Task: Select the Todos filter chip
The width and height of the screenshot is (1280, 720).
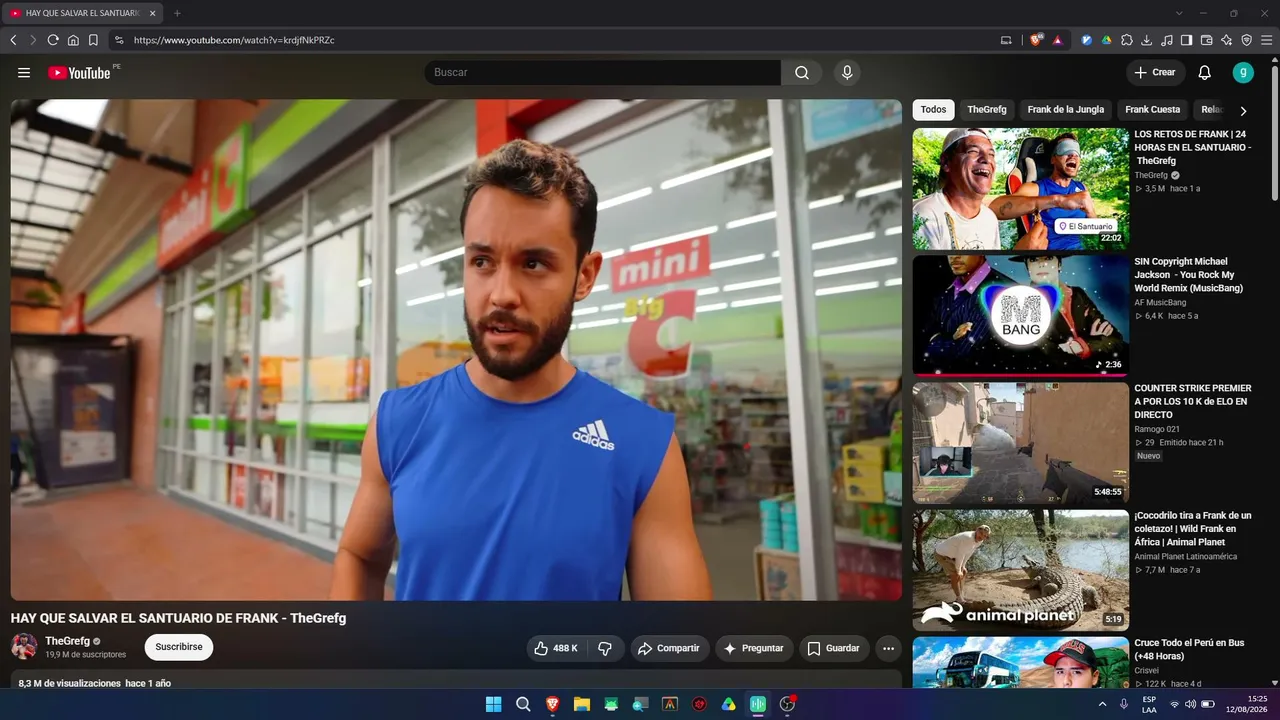Action: tap(933, 110)
